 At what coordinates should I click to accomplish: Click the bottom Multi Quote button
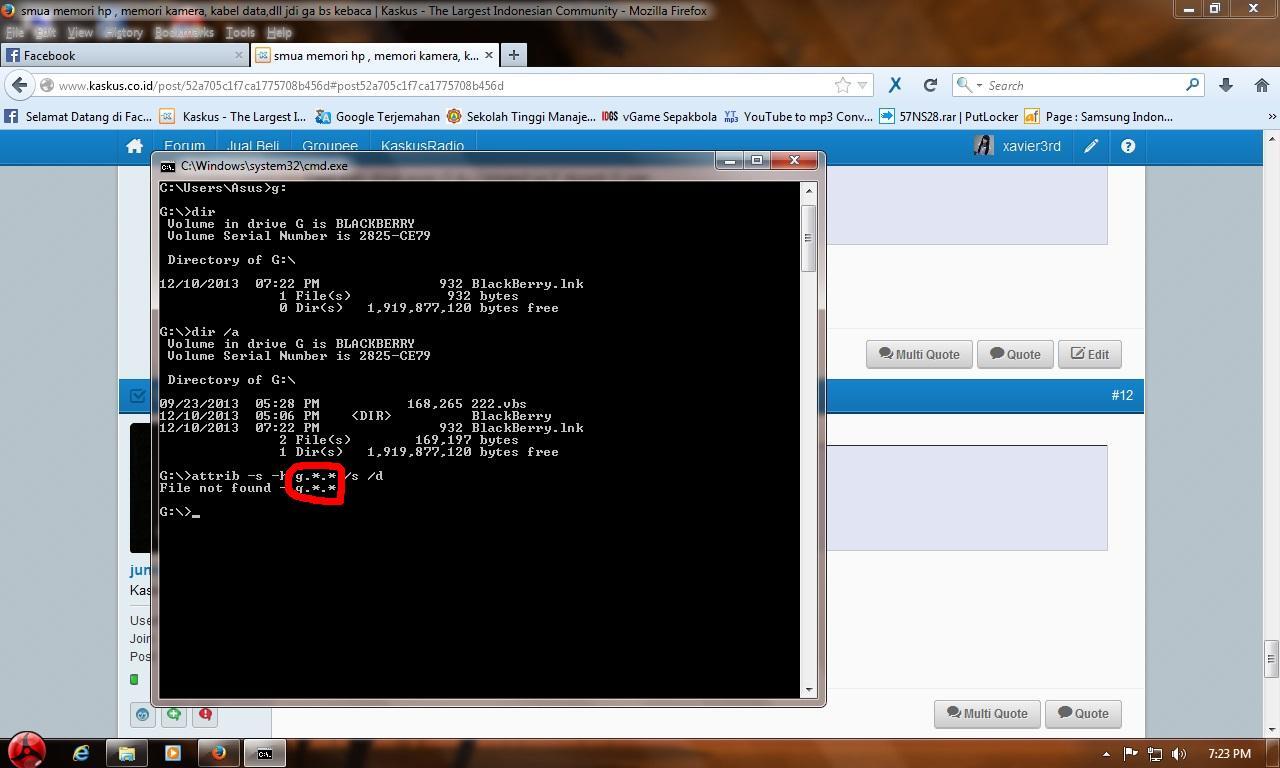pos(987,713)
